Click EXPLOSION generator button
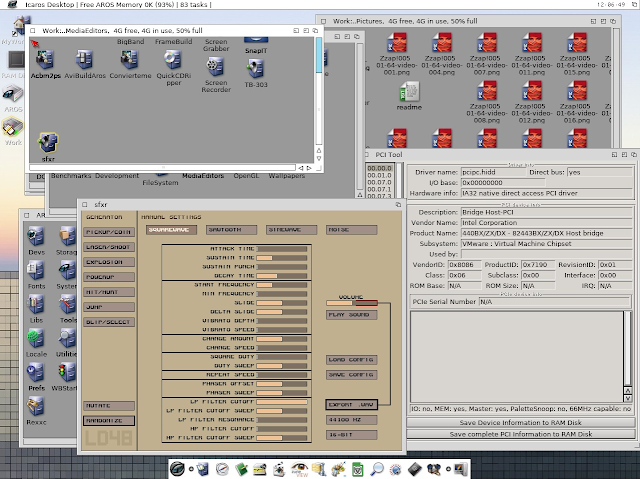Image resolution: width=640 pixels, height=479 pixels. [x=109, y=262]
